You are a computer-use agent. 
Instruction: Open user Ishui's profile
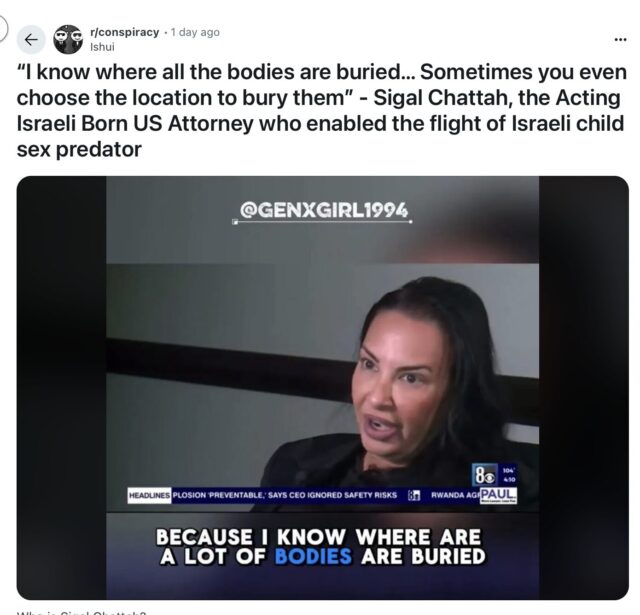[x=102, y=47]
